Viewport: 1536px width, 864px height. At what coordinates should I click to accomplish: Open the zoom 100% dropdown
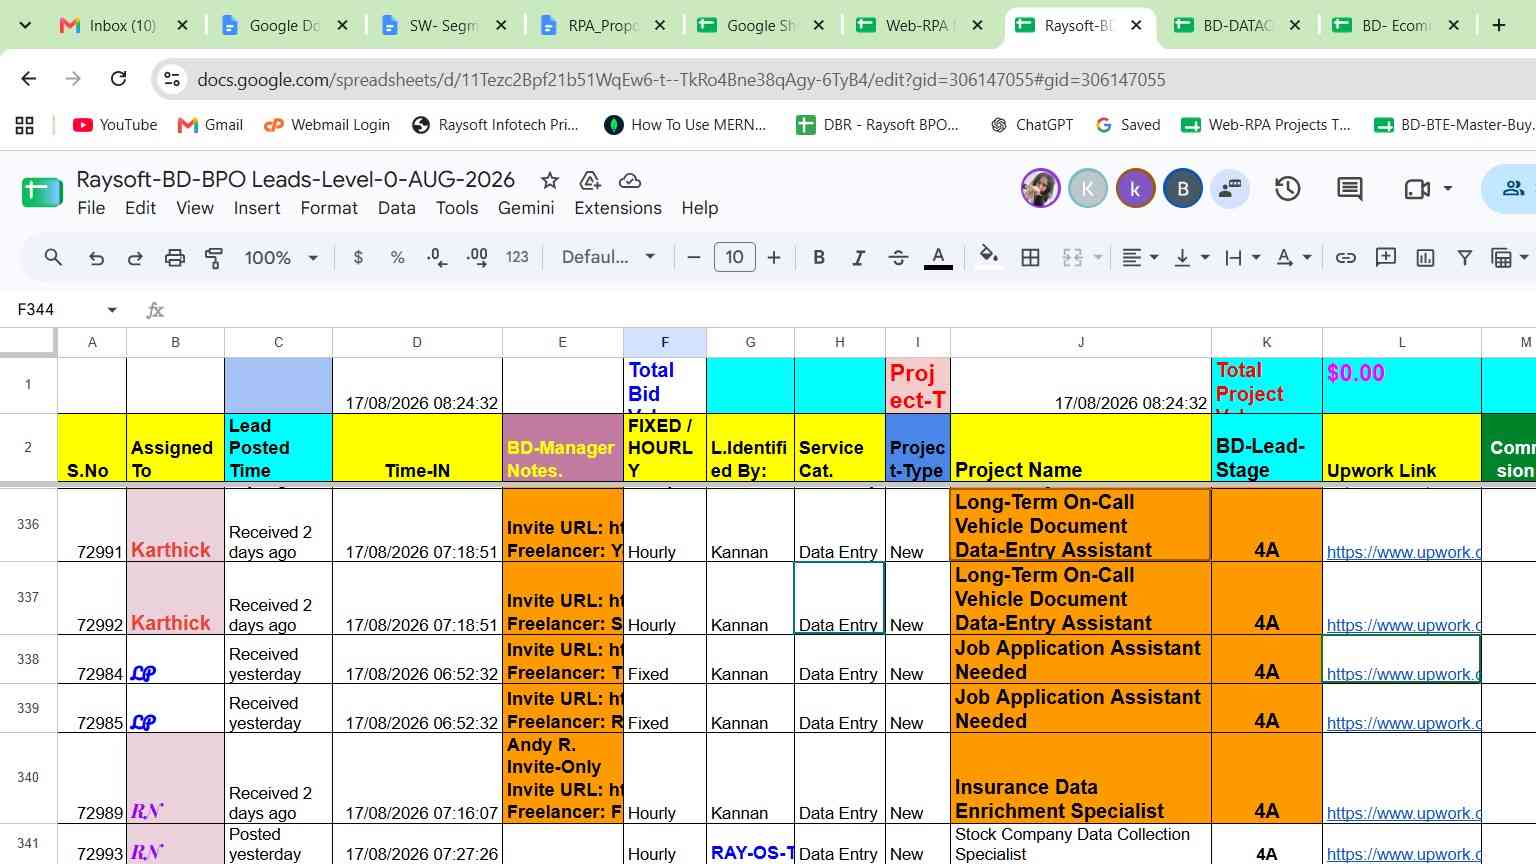click(281, 258)
